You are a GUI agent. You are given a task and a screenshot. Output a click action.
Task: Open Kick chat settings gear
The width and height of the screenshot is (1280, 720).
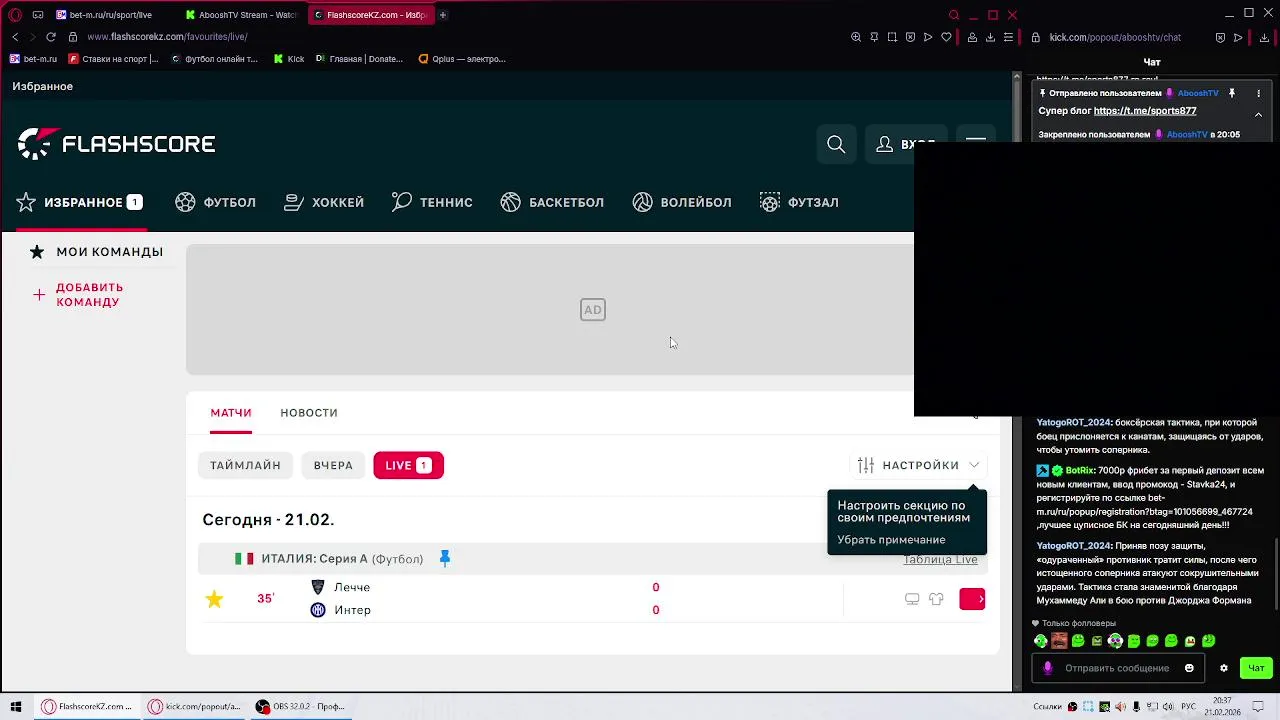(x=1224, y=668)
